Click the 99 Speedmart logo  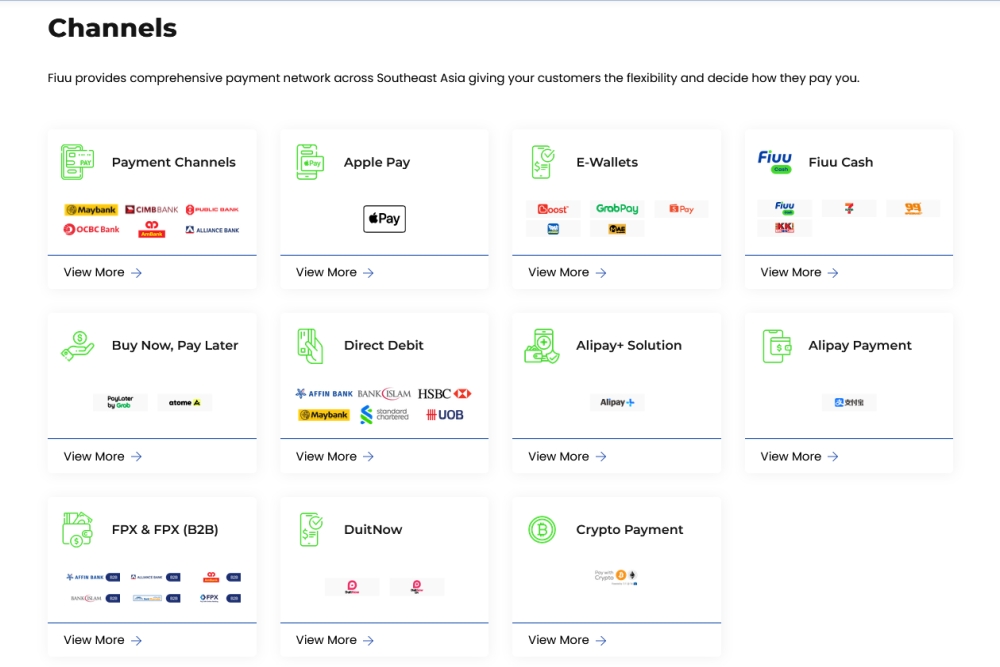(x=913, y=209)
